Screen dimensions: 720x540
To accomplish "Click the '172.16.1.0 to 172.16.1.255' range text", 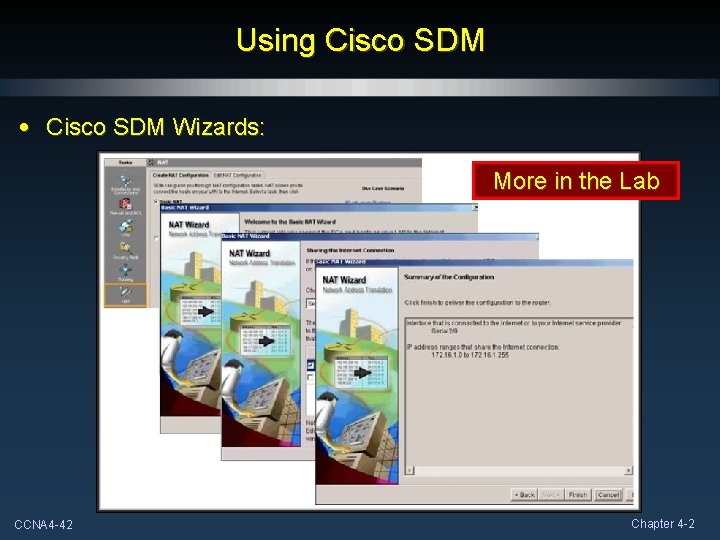I will click(470, 355).
